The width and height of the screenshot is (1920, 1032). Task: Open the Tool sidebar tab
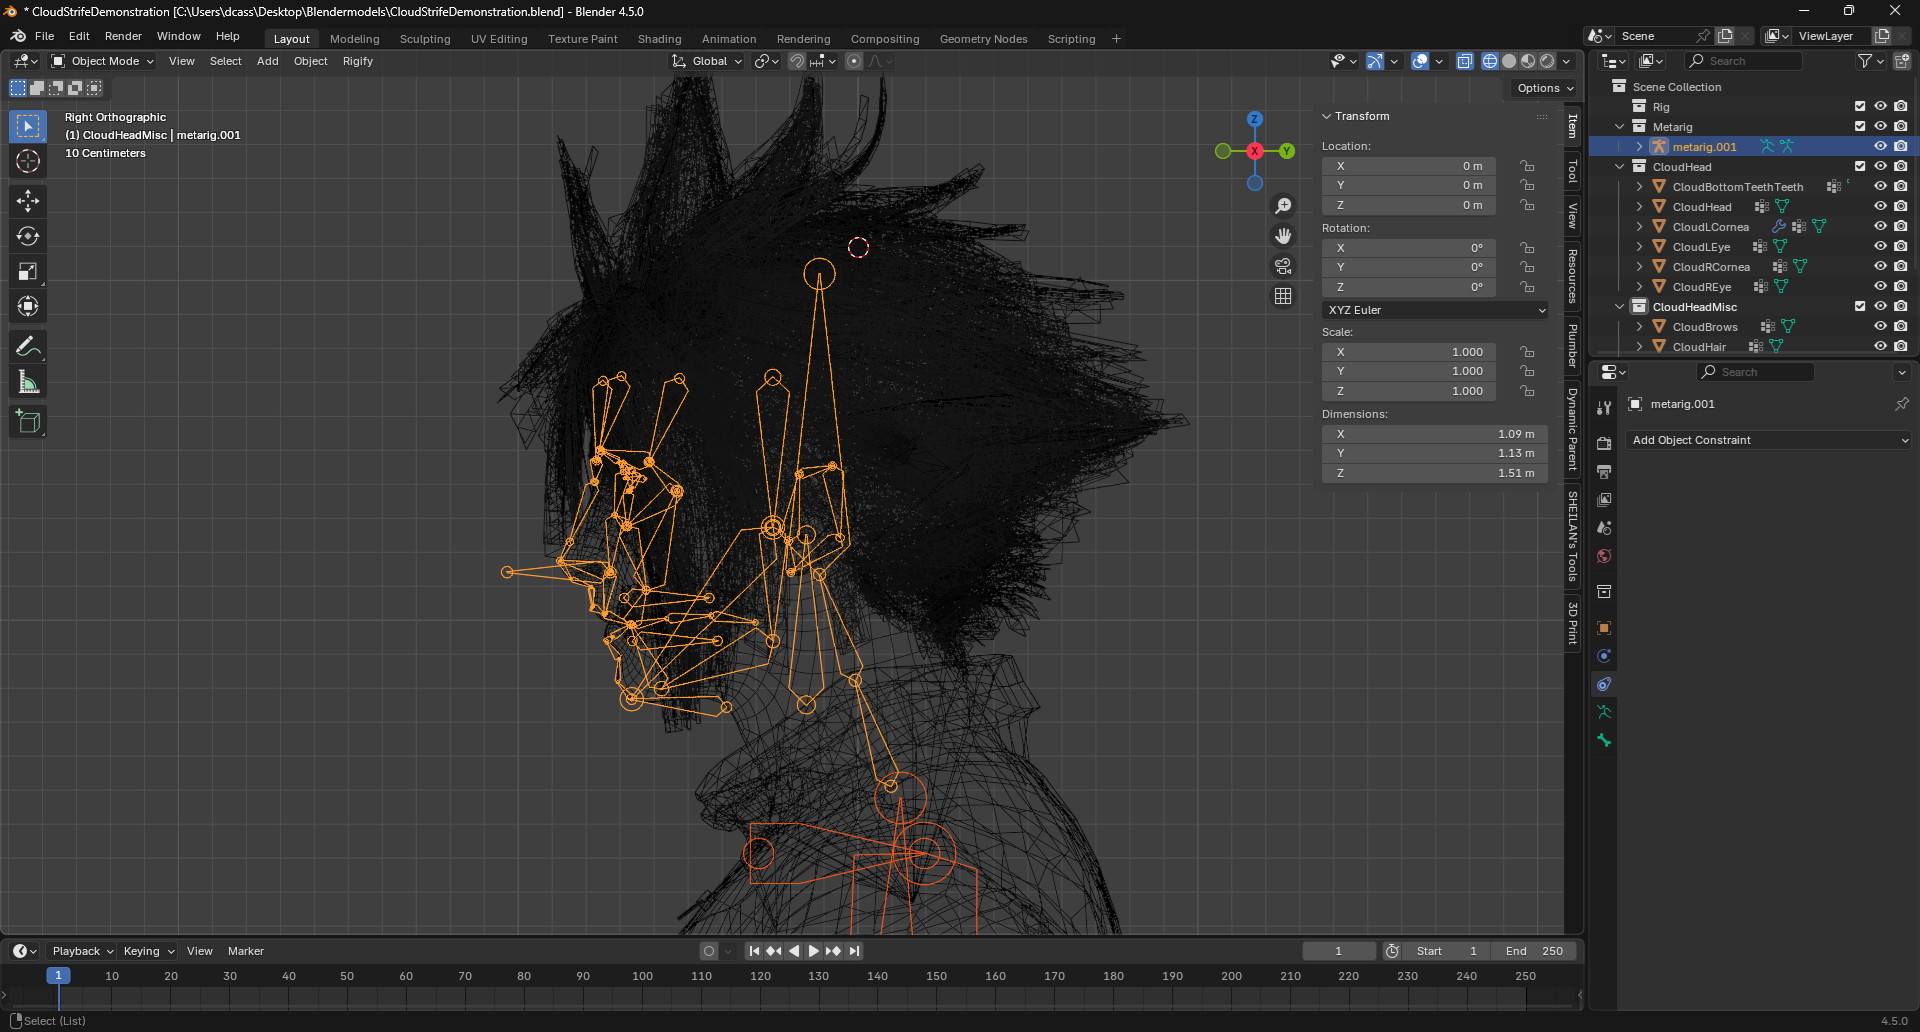1573,172
